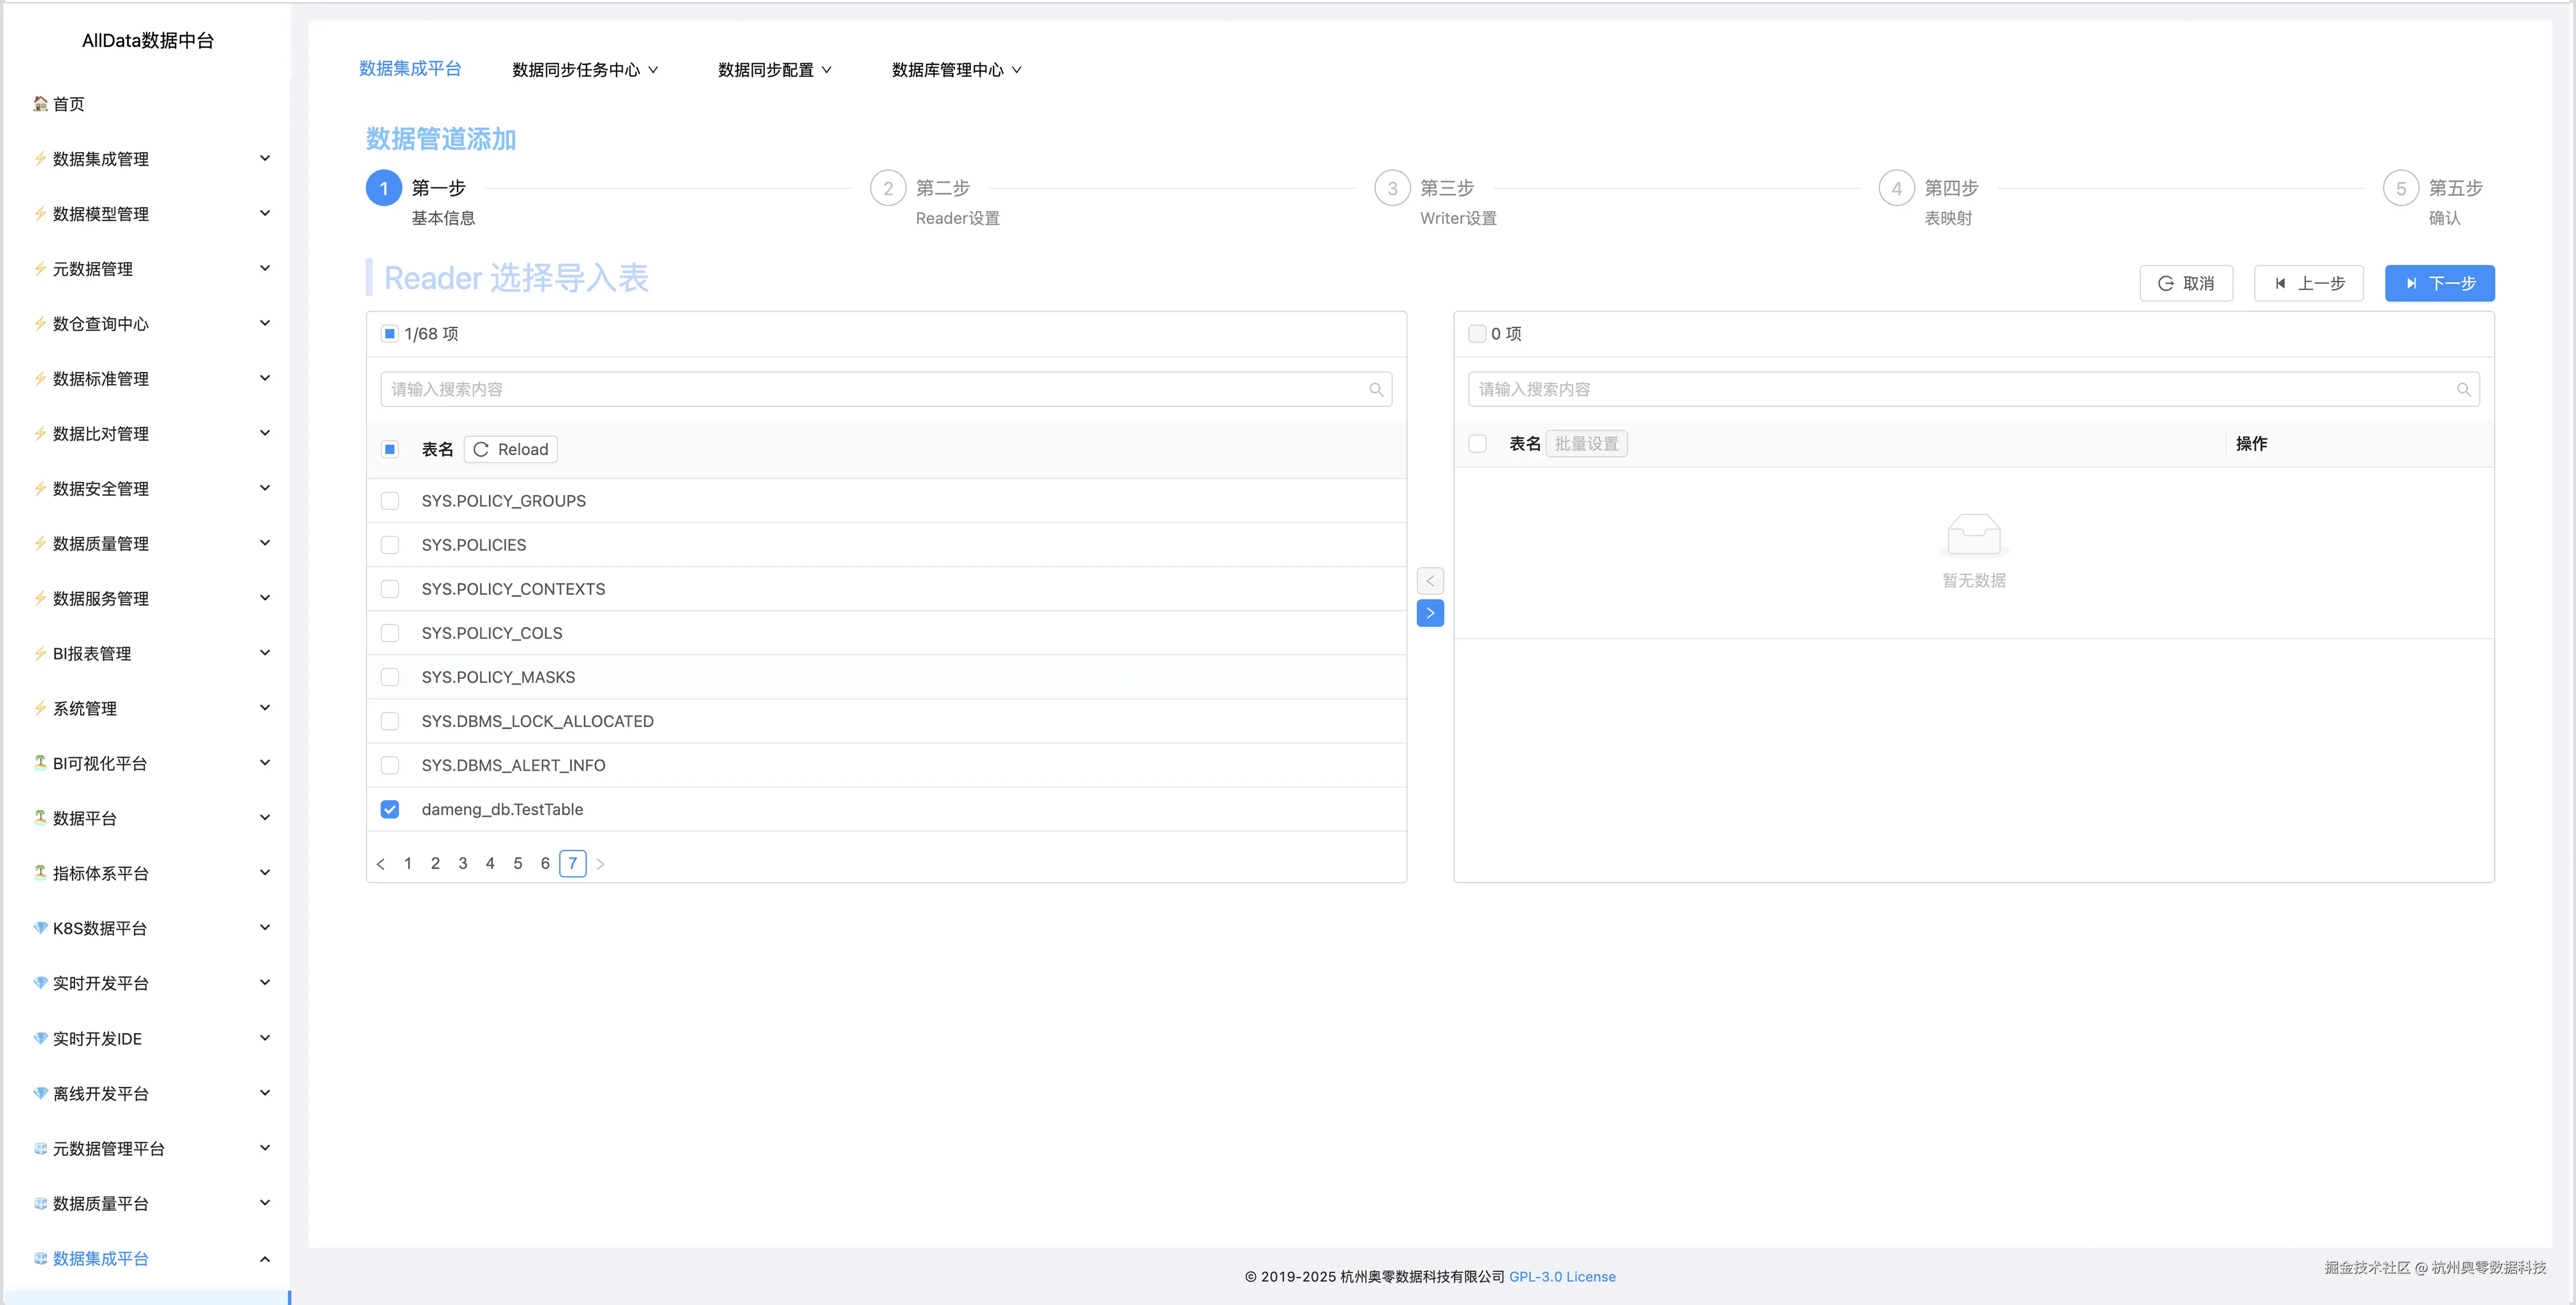Click the icon beside BI可视化平台
This screenshot has width=2576, height=1305.
click(39, 762)
